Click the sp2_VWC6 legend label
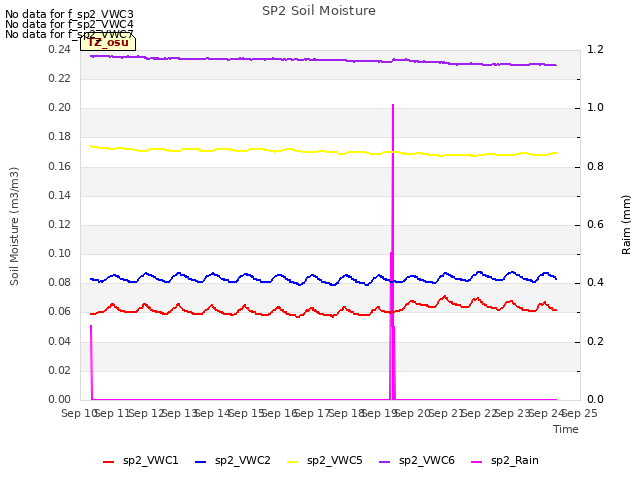Screen dimensions: 640x480 (x=427, y=460)
